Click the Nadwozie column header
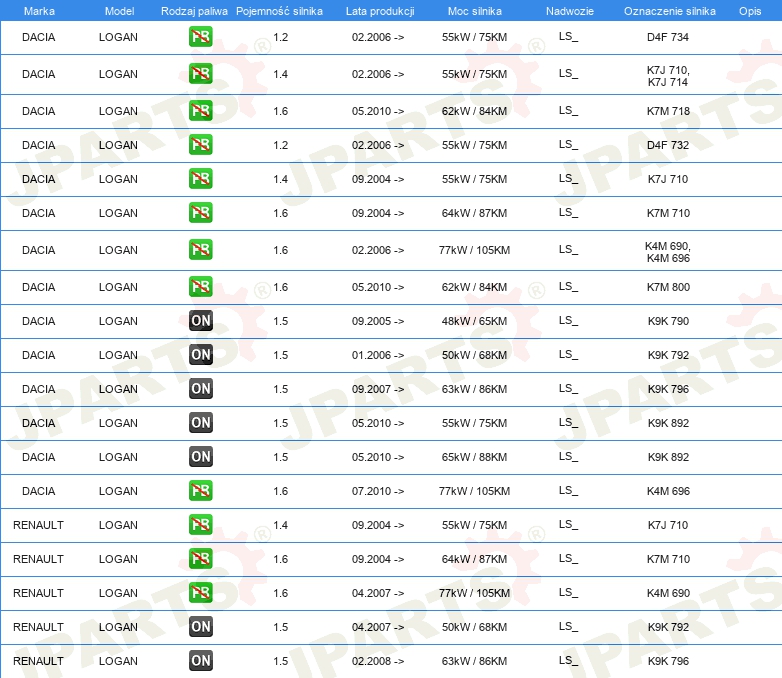This screenshot has height=678, width=782. tap(570, 11)
